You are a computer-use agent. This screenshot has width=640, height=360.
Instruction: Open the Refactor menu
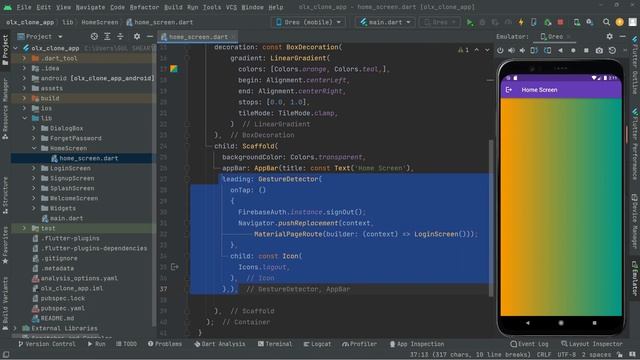[144, 7]
